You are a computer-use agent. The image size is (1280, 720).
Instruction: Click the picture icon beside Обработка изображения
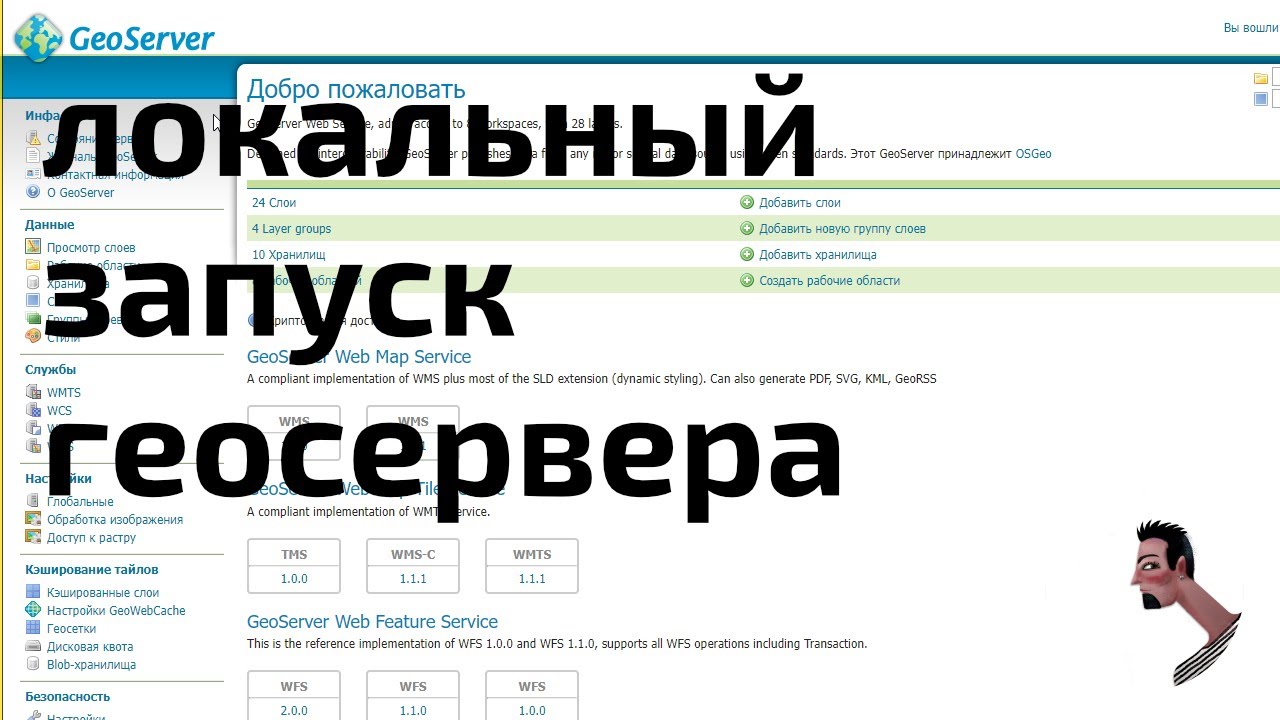(33, 519)
